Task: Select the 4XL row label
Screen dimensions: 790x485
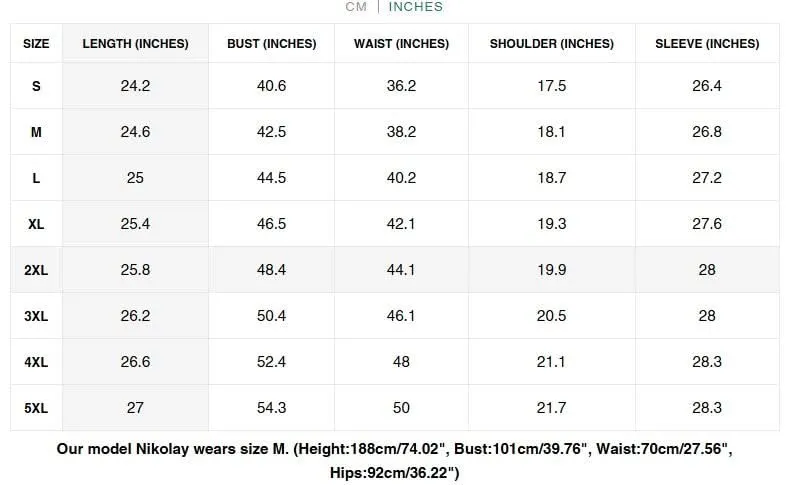Action: pyautogui.click(x=36, y=362)
